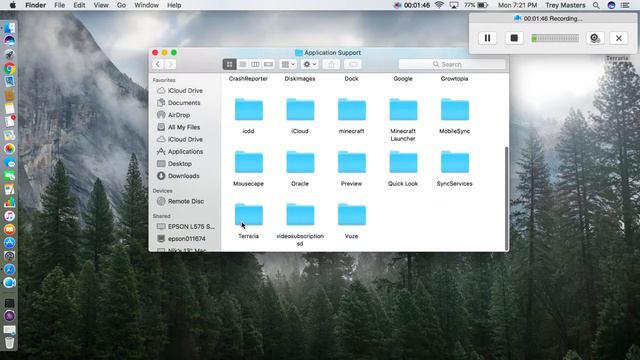
Task: Select the Terraria folder
Action: (x=249, y=215)
